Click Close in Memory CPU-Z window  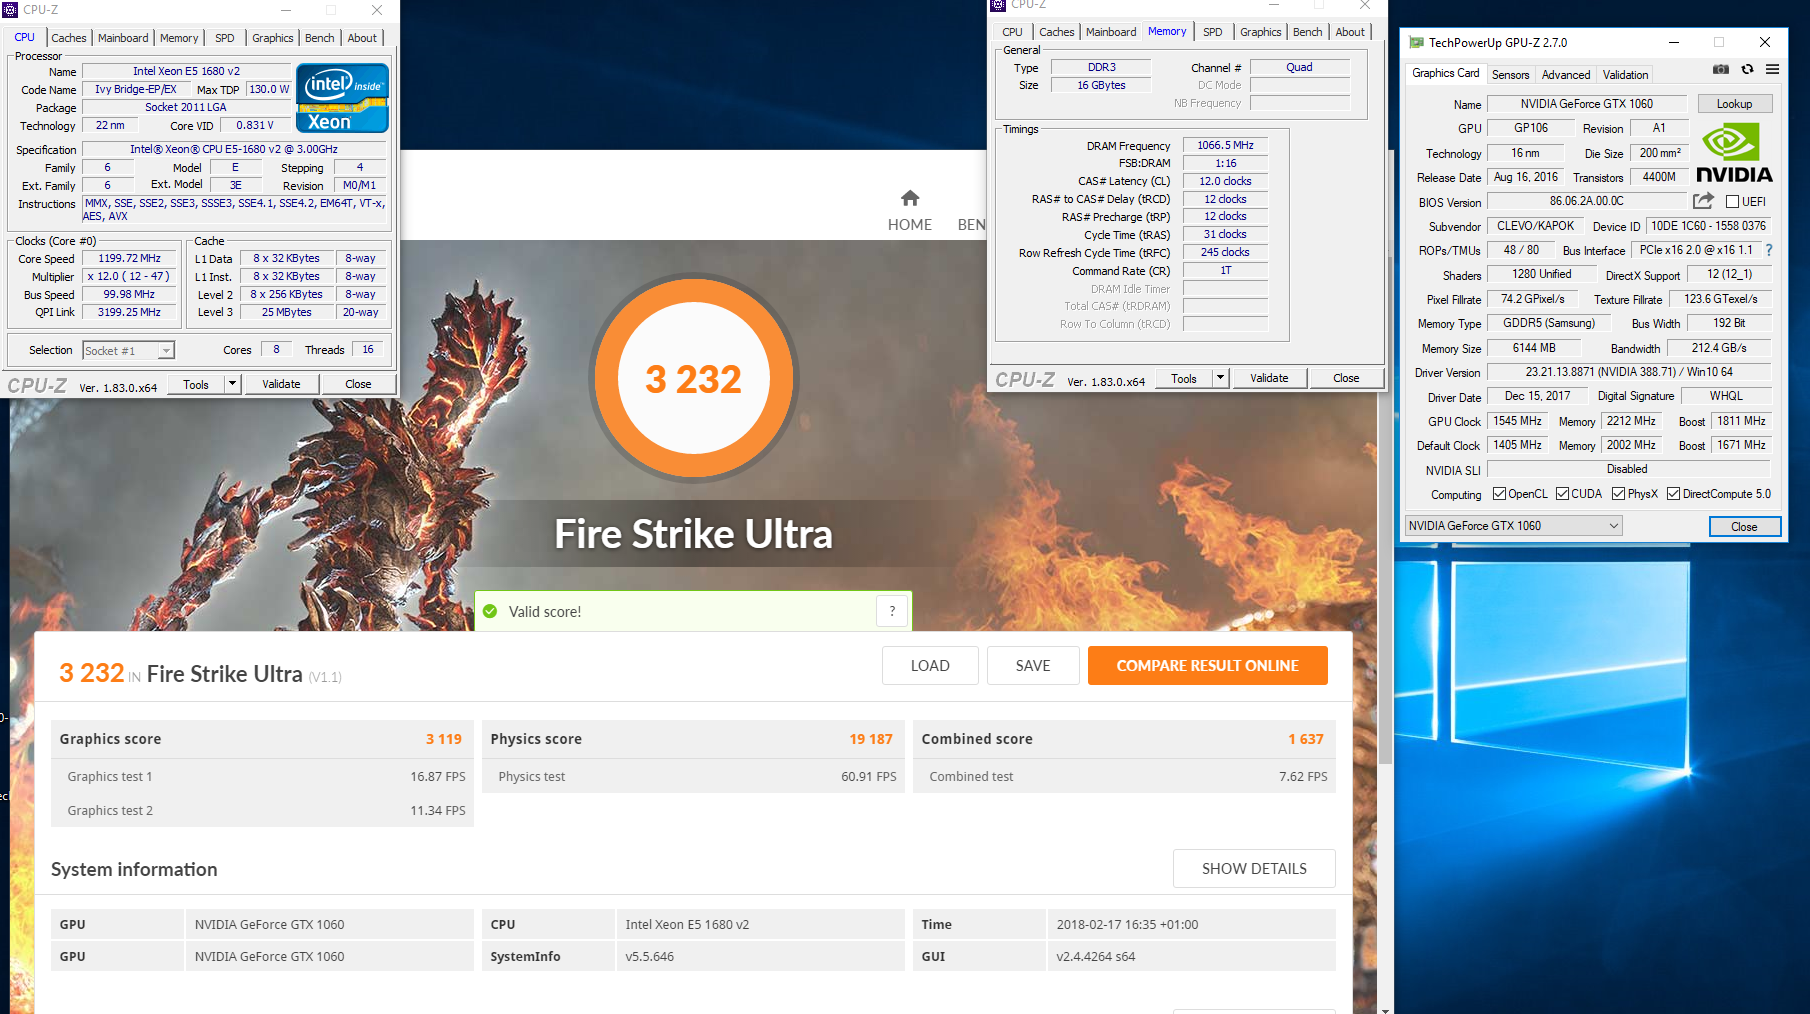click(1346, 378)
